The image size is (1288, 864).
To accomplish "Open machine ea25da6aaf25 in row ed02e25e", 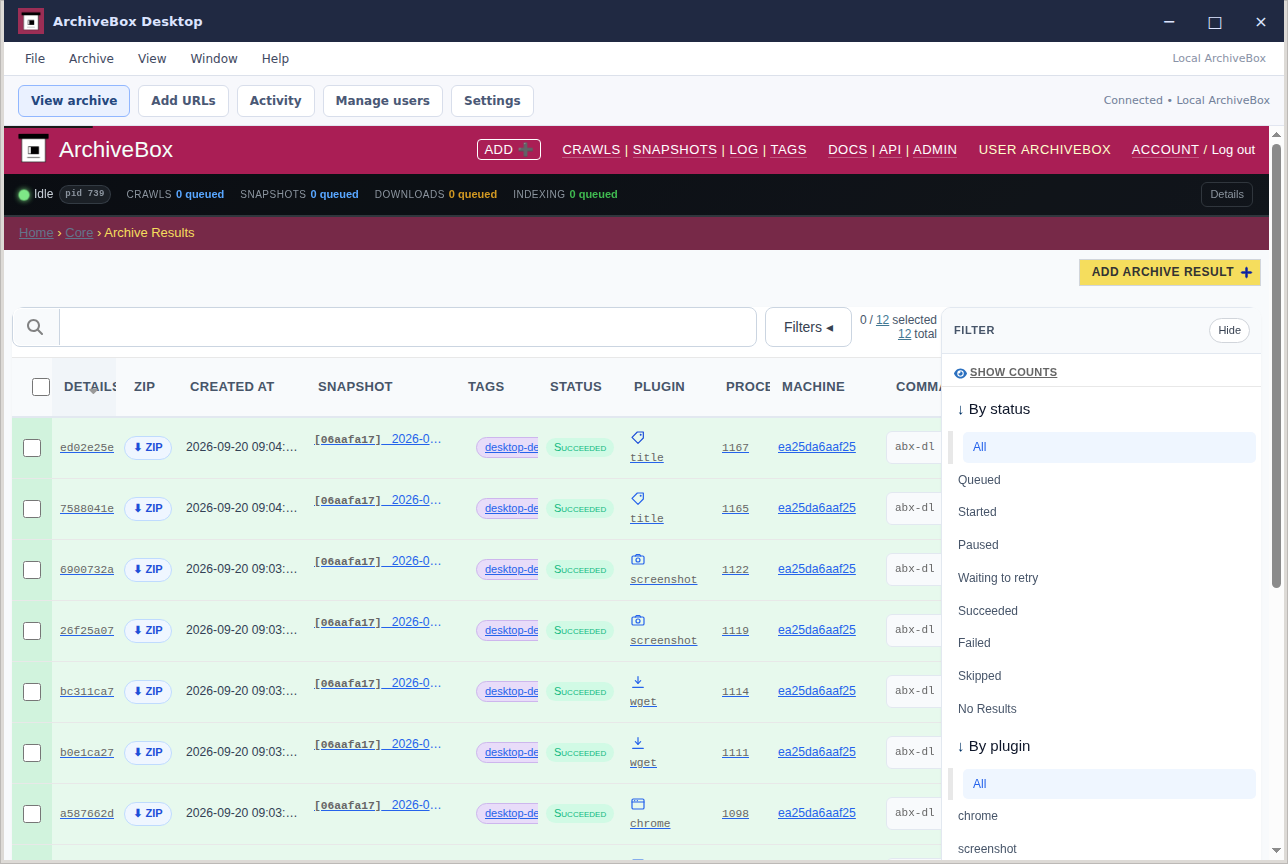I will pyautogui.click(x=817, y=447).
